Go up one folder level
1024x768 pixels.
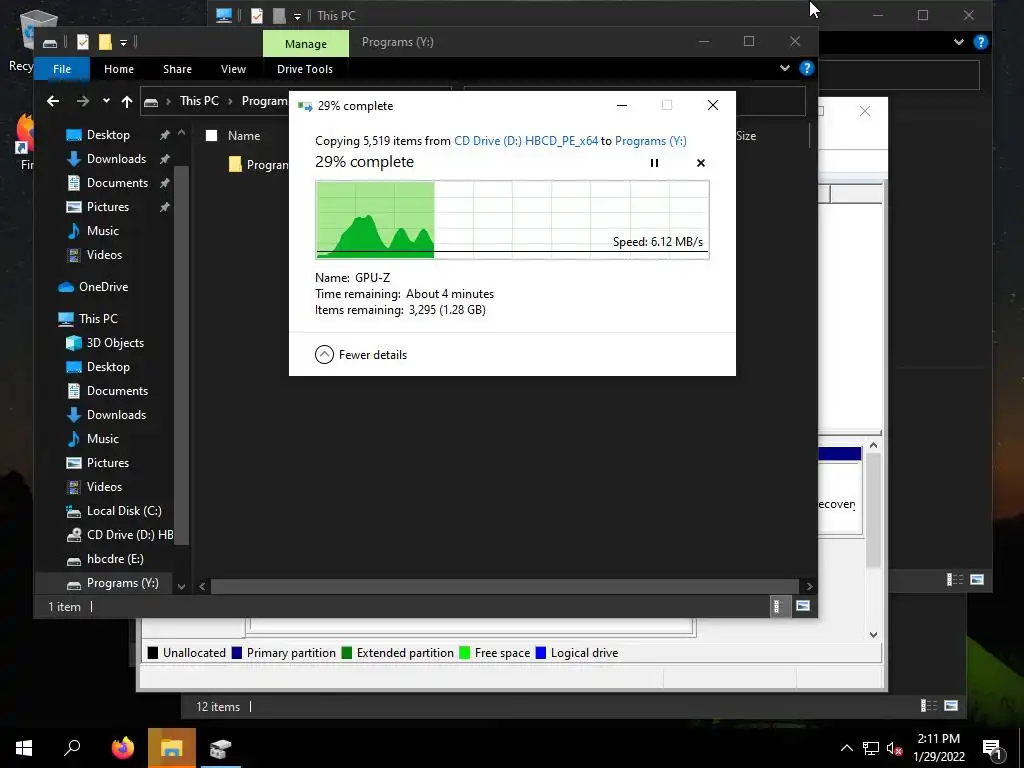point(127,101)
